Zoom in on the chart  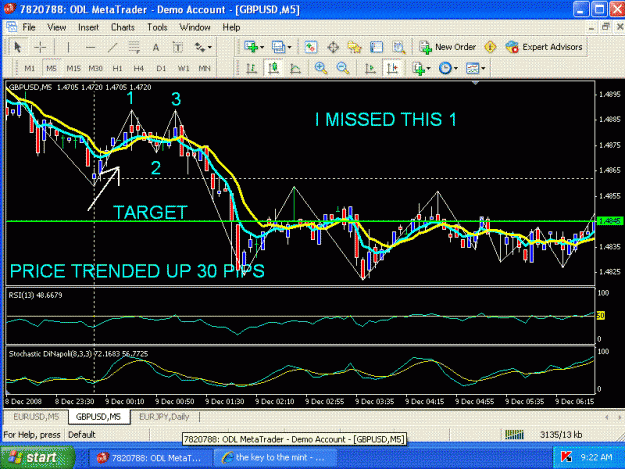(x=321, y=69)
